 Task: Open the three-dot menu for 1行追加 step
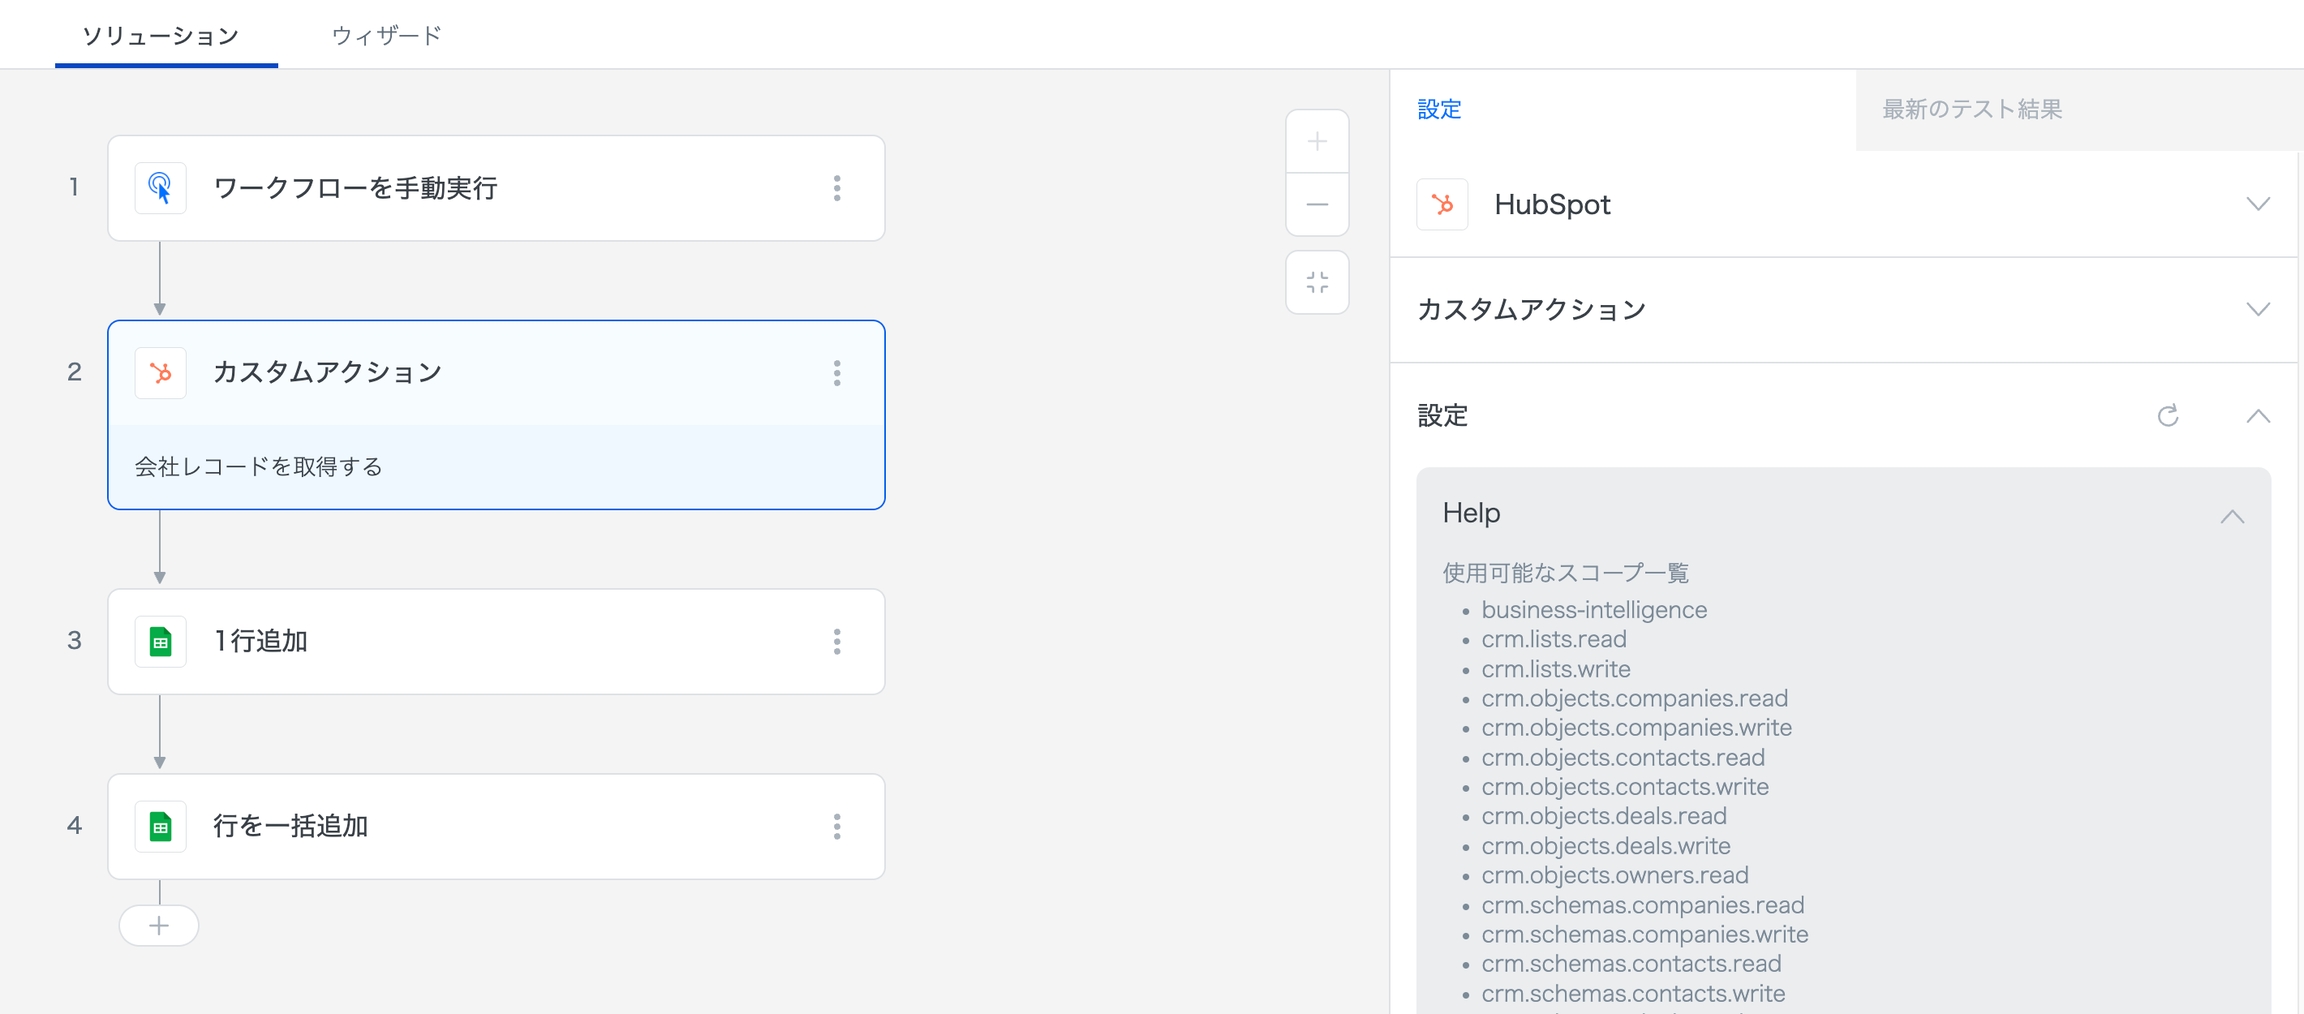837,641
